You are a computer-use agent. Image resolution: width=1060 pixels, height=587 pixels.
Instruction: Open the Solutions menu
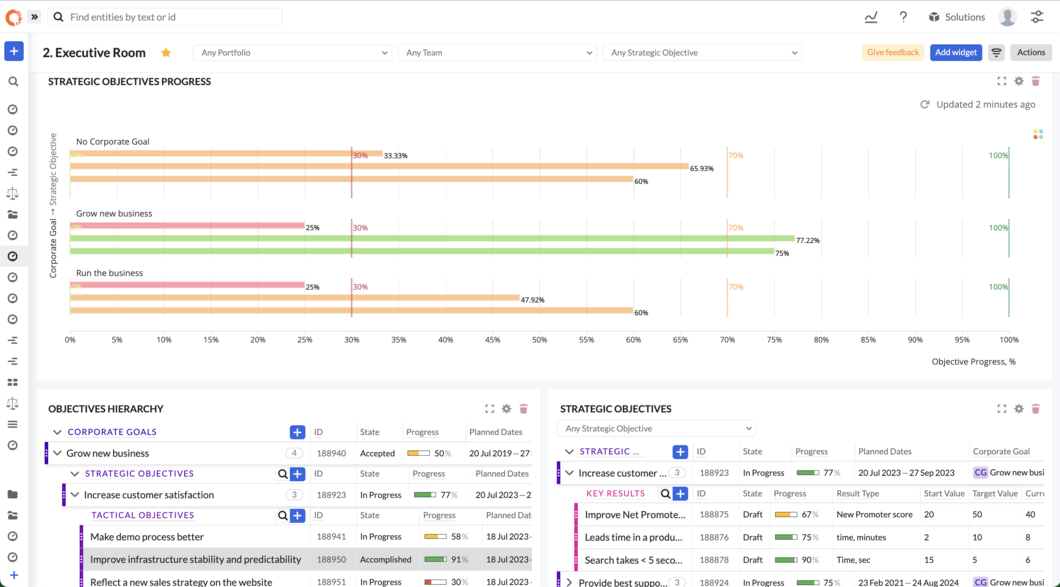956,17
